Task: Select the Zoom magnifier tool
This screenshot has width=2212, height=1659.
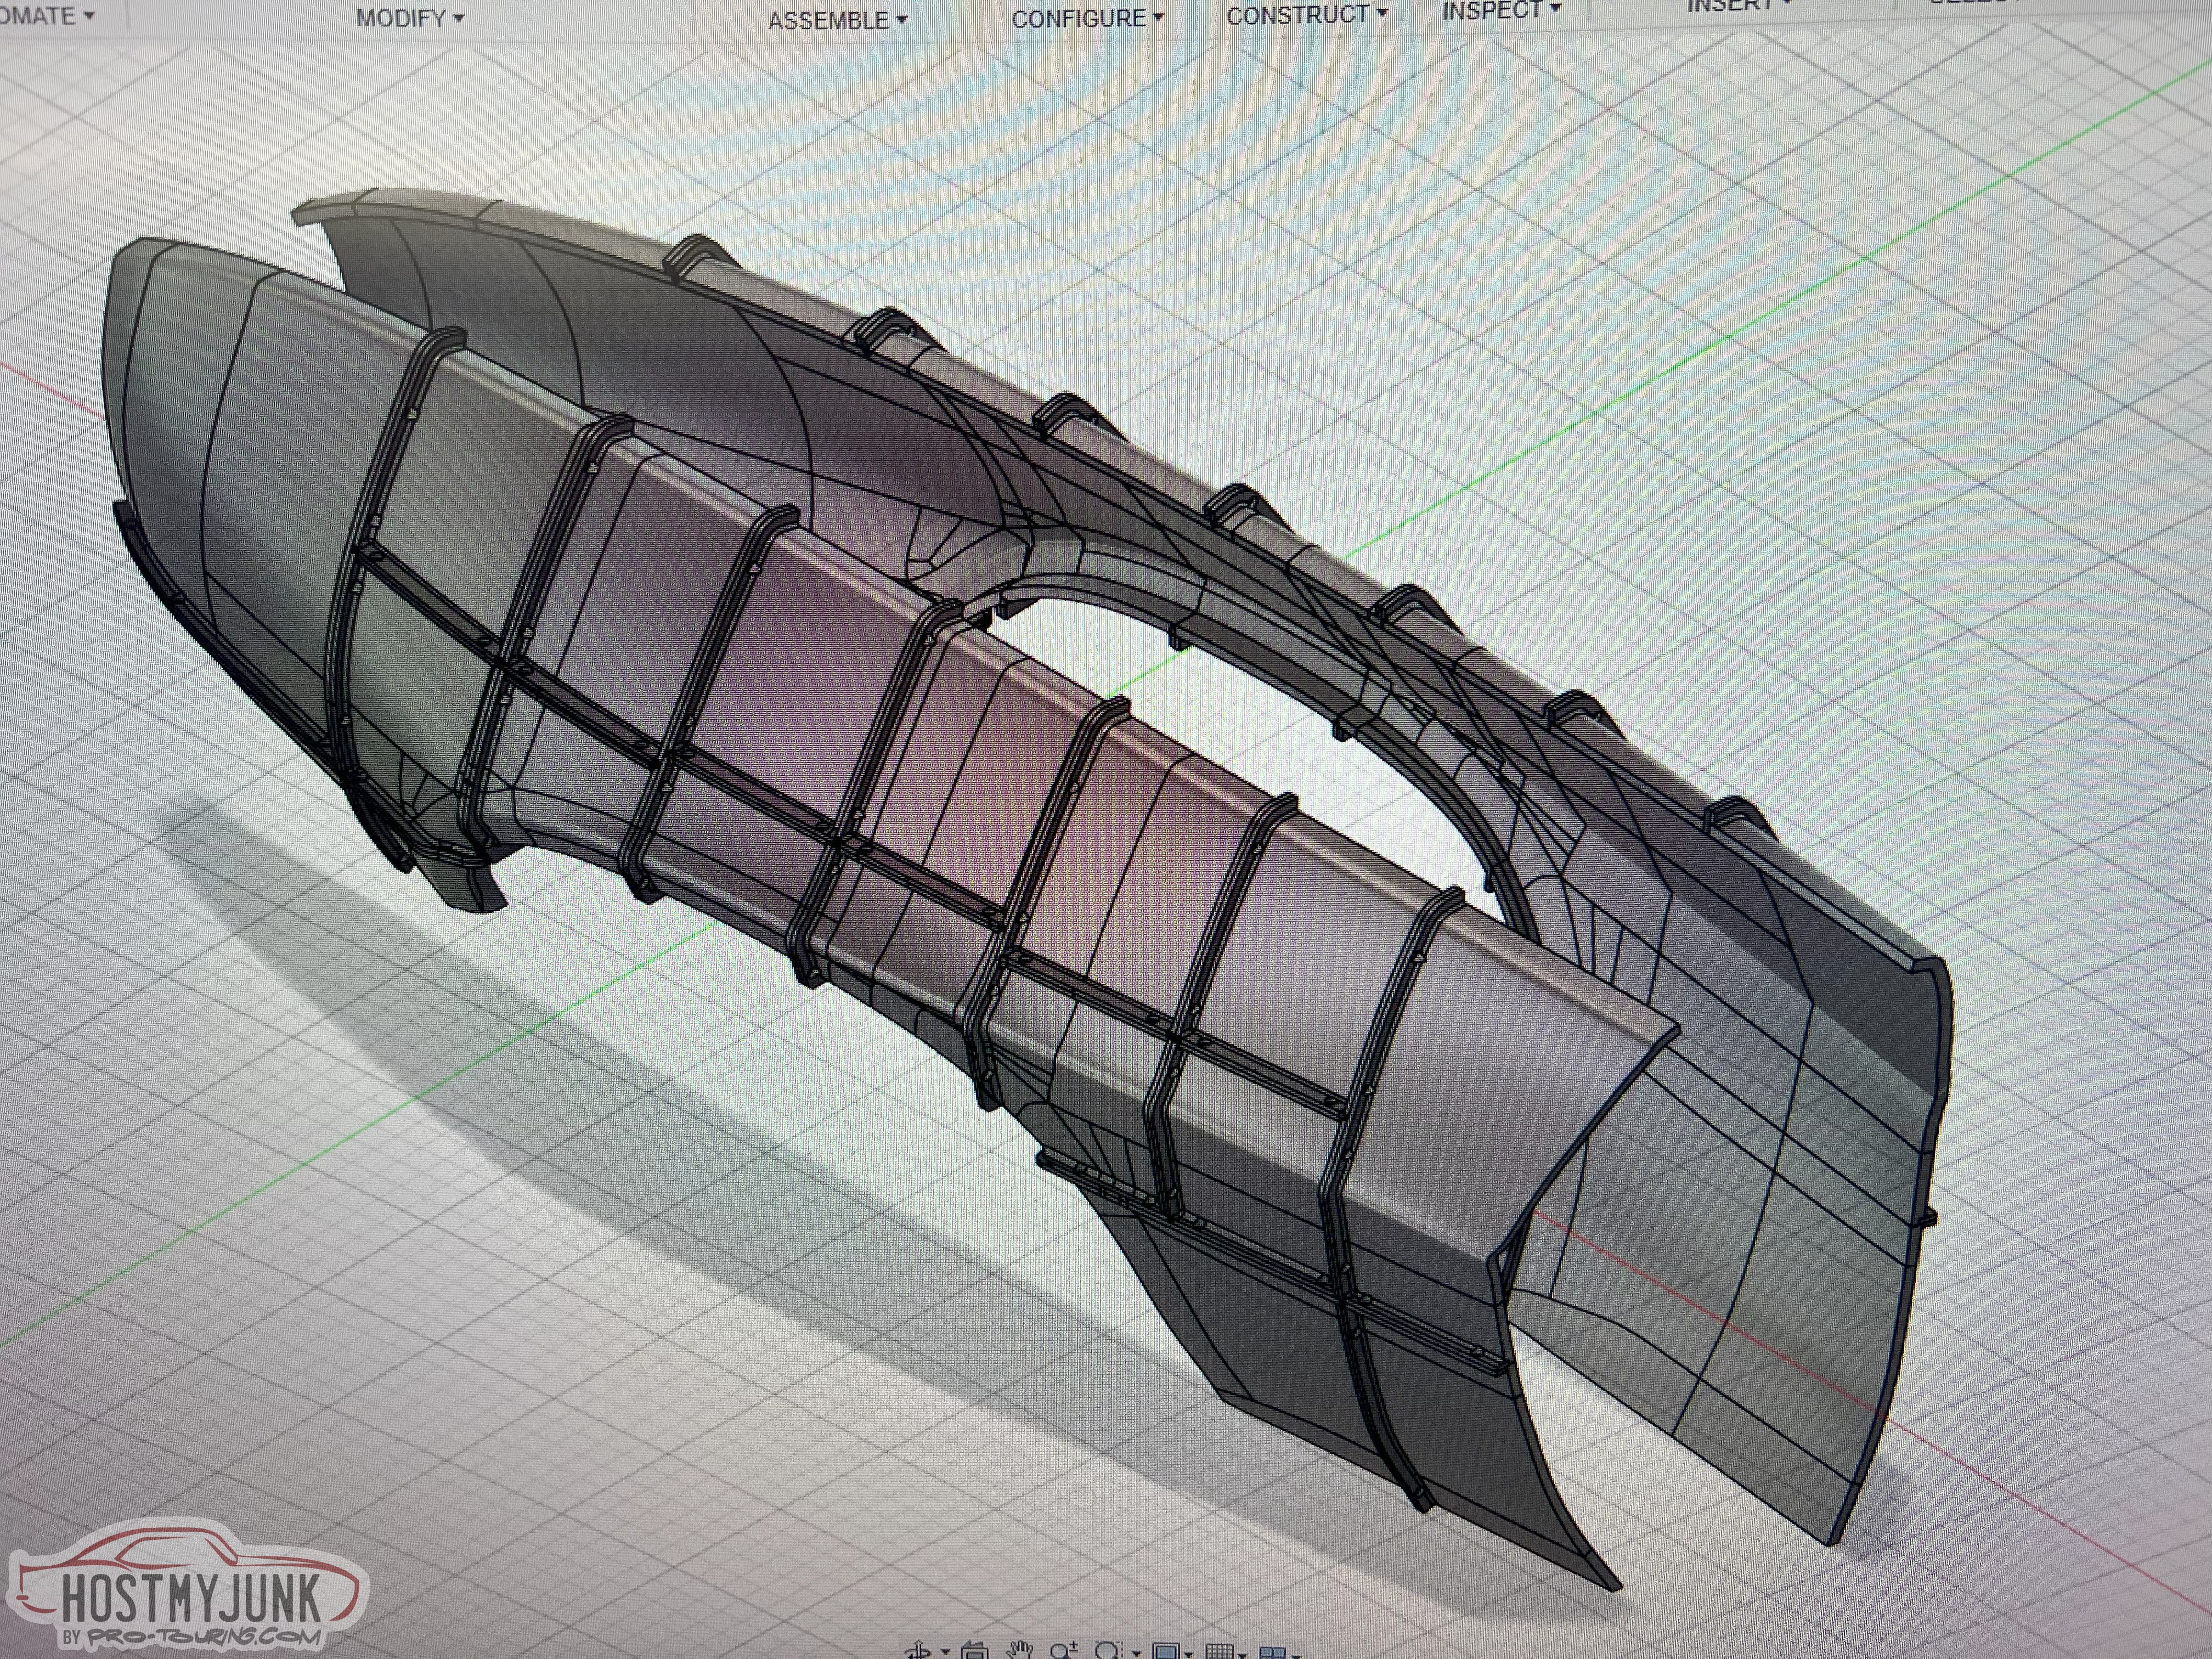Action: pyautogui.click(x=1062, y=1652)
